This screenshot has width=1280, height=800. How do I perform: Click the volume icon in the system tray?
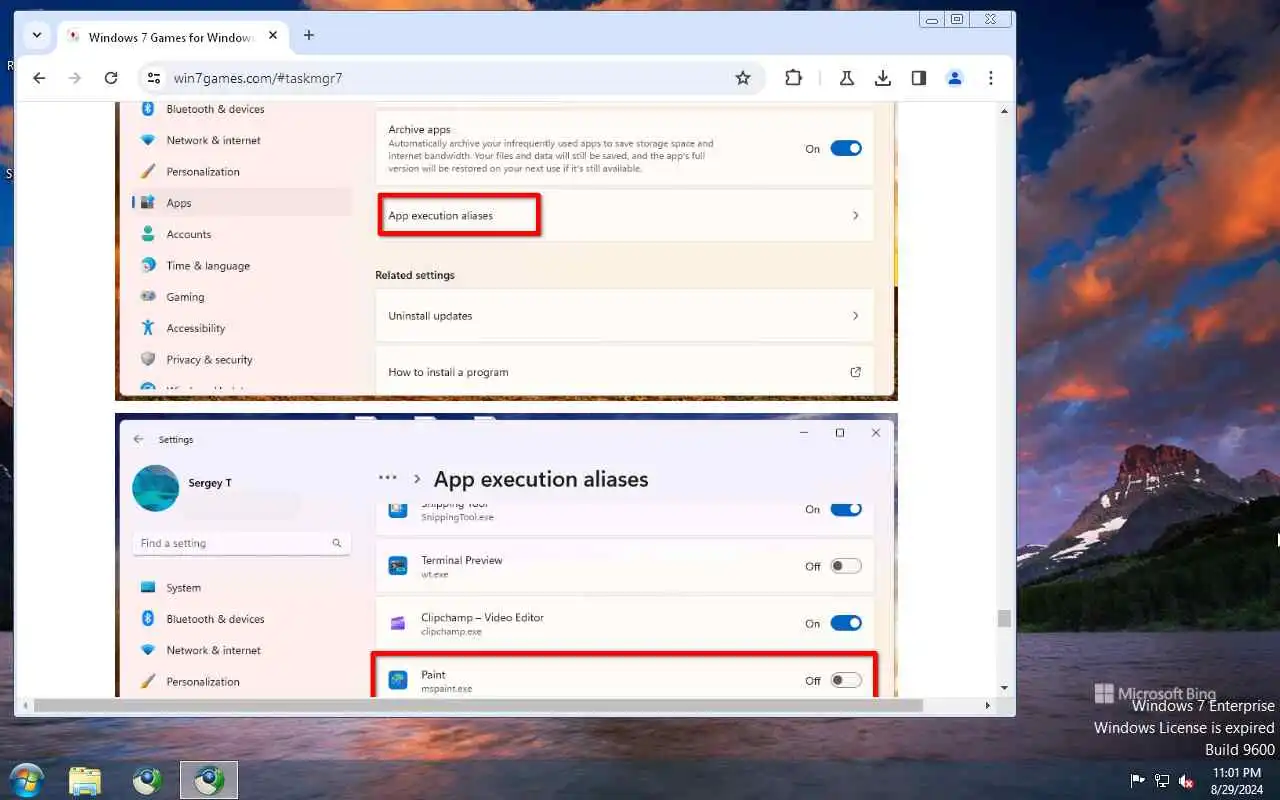click(x=1186, y=780)
